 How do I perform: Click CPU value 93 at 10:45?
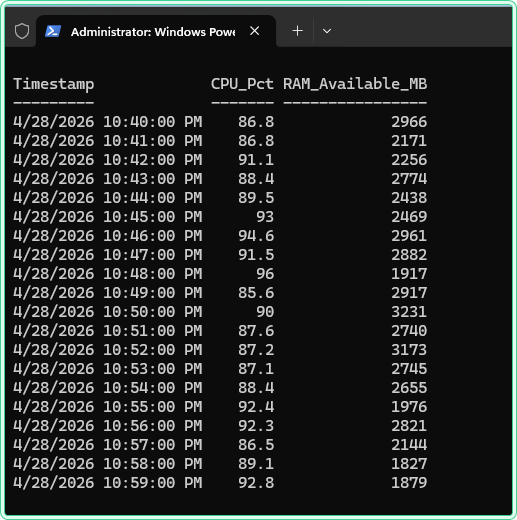click(x=265, y=217)
